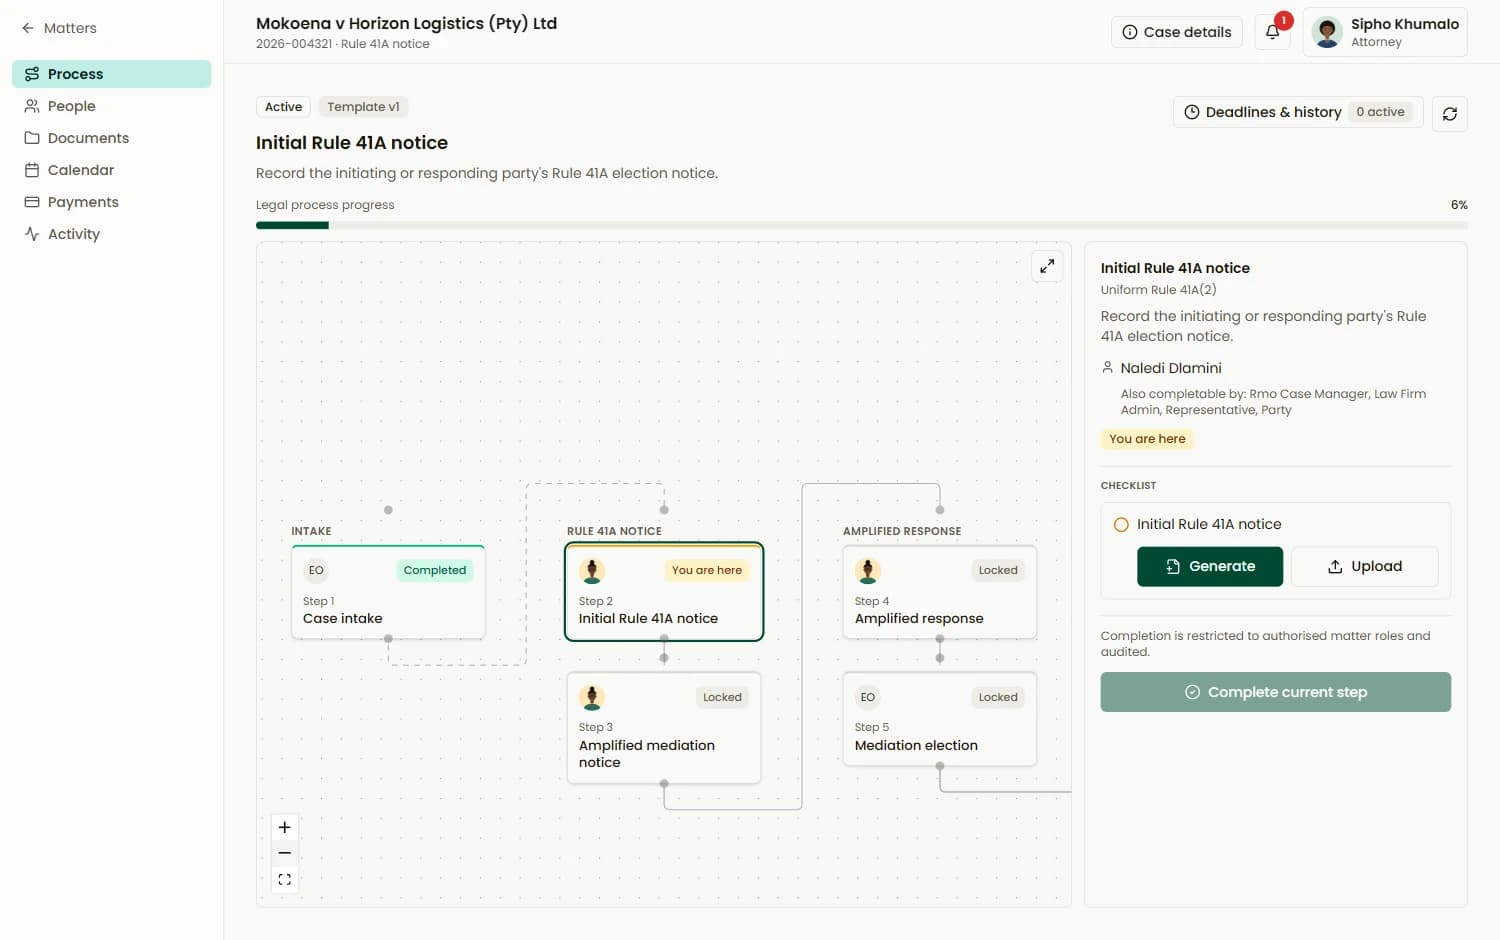Open the Calendar sidebar section
Image resolution: width=1500 pixels, height=940 pixels.
(x=112, y=170)
